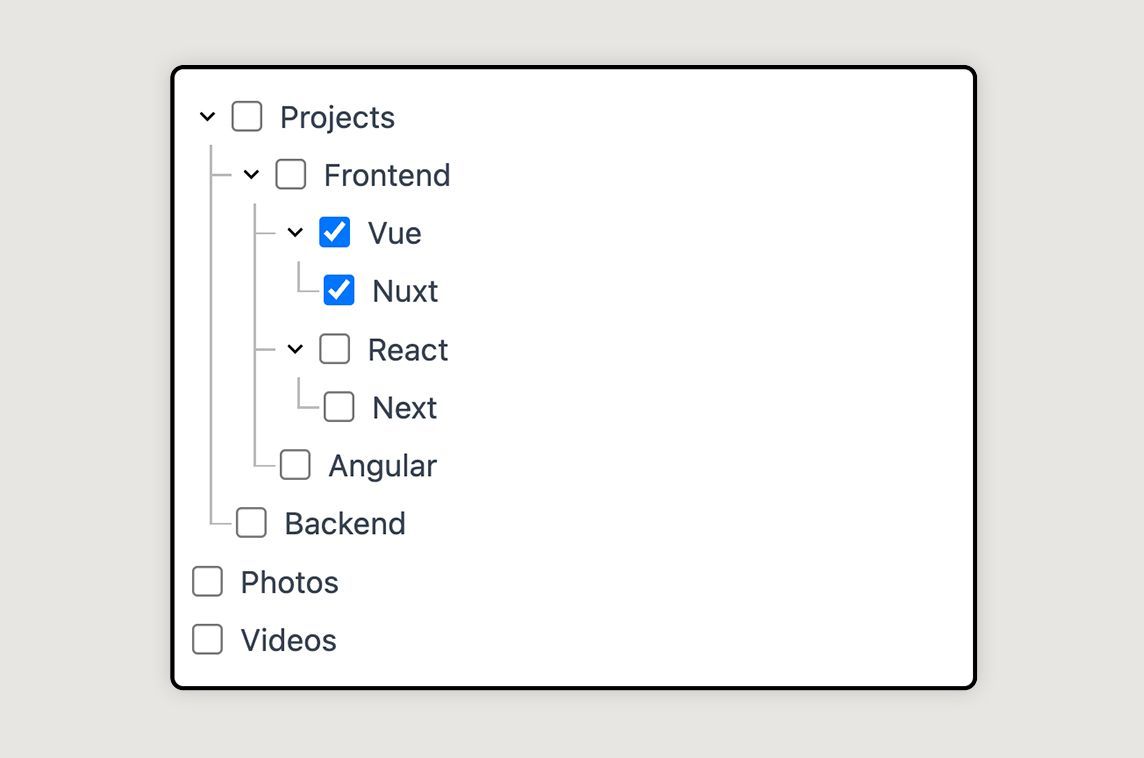
Task: Collapse the Frontend node chevron
Action: 251,175
